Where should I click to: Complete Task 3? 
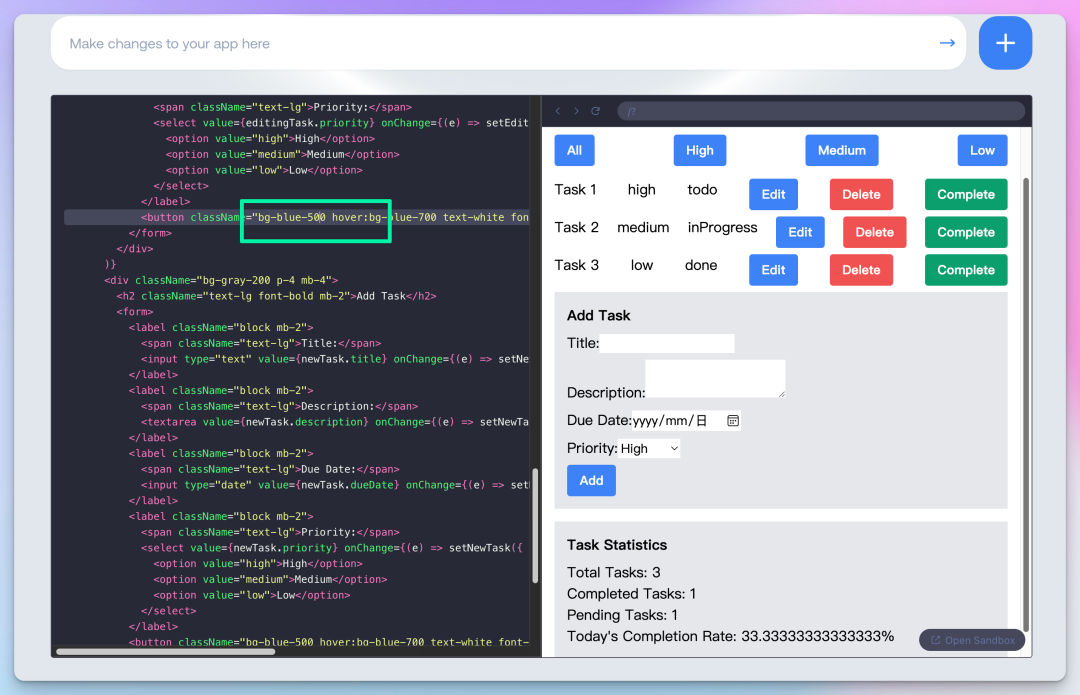point(965,269)
